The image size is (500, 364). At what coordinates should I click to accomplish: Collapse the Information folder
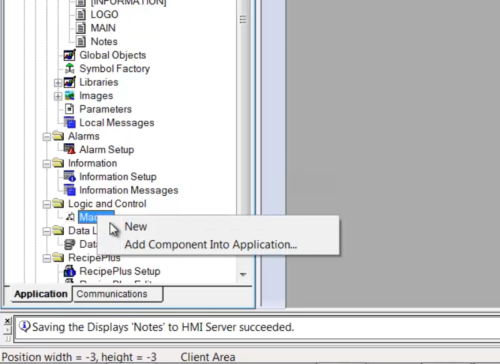click(x=46, y=164)
